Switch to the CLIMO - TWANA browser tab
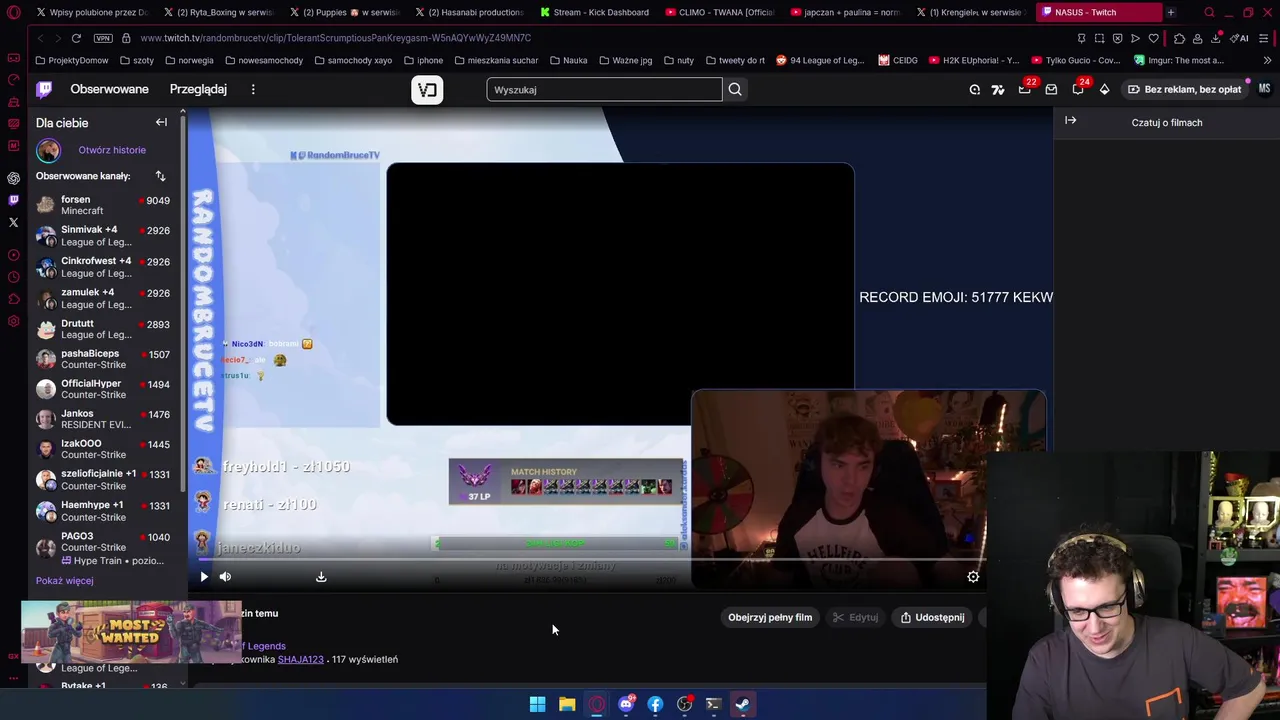Image resolution: width=1280 pixels, height=720 pixels. click(x=720, y=12)
